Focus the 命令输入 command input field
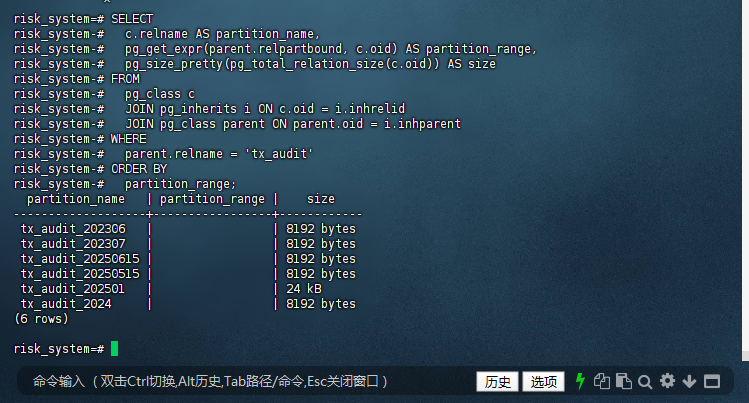This screenshot has height=403, width=749. click(x=239, y=382)
